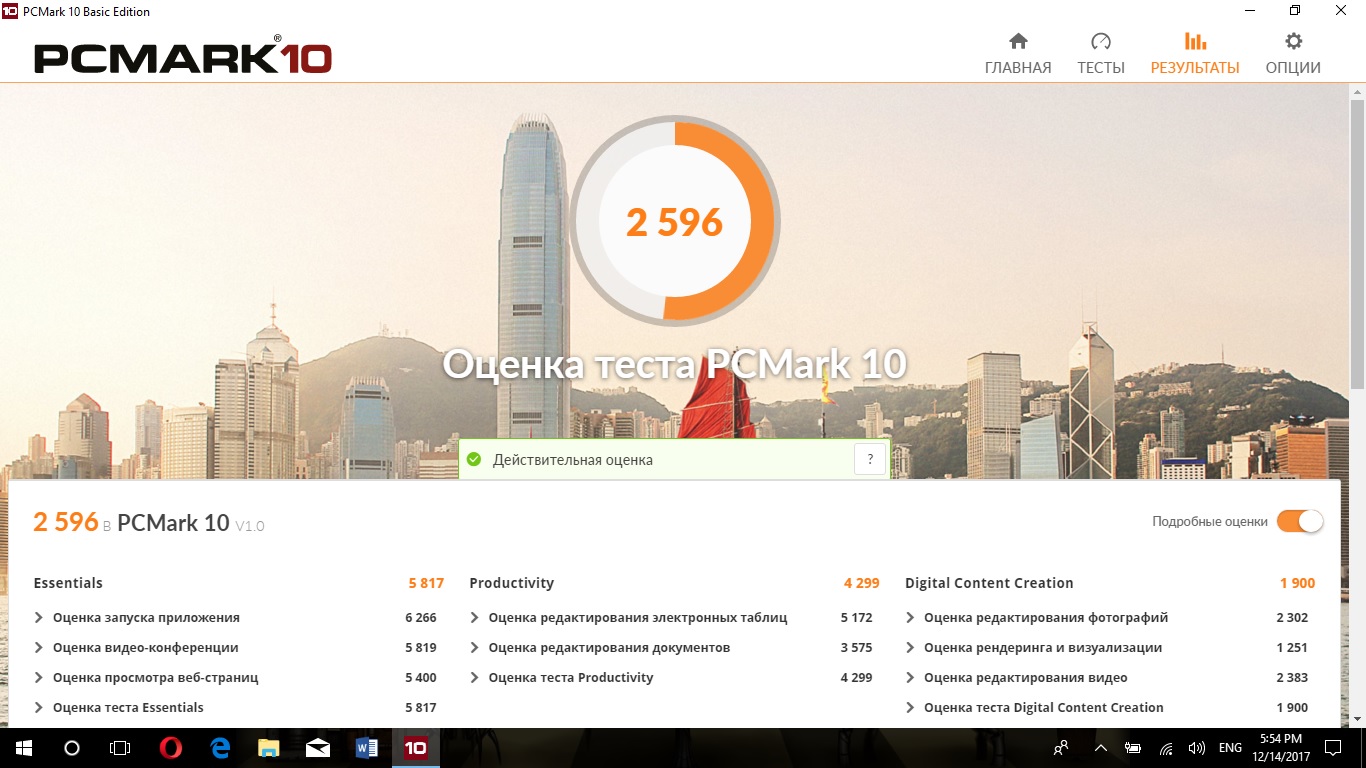
Task: Expand Оценка редактирования электронных таблиц row
Action: click(x=671, y=617)
